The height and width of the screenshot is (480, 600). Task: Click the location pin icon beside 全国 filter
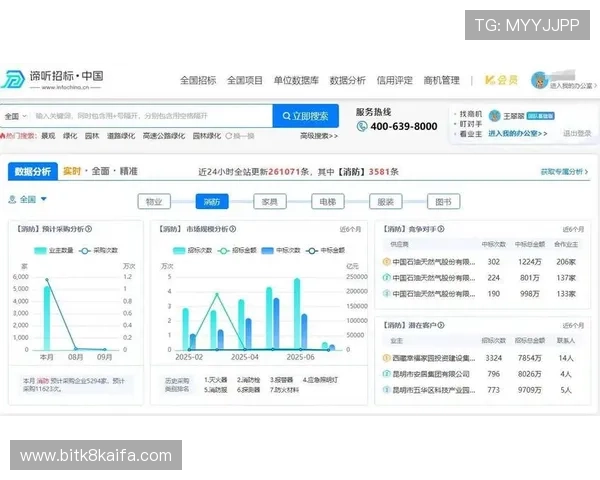click(12, 199)
